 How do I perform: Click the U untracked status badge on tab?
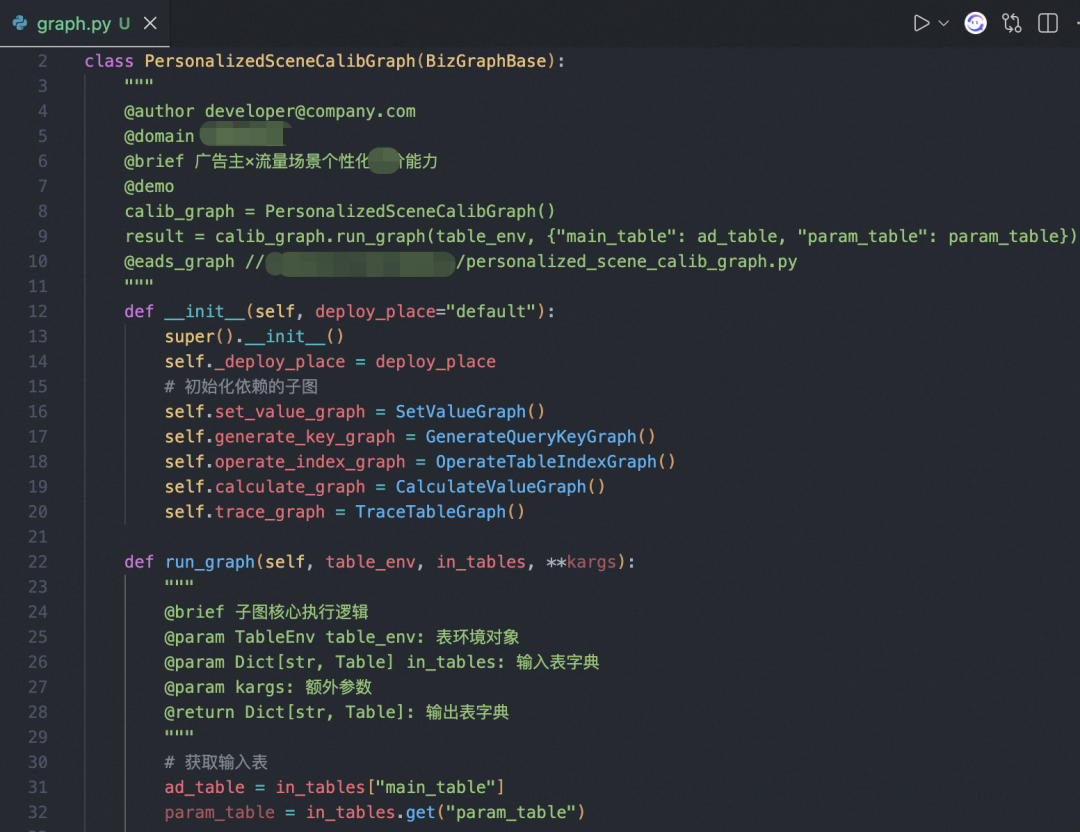(125, 23)
